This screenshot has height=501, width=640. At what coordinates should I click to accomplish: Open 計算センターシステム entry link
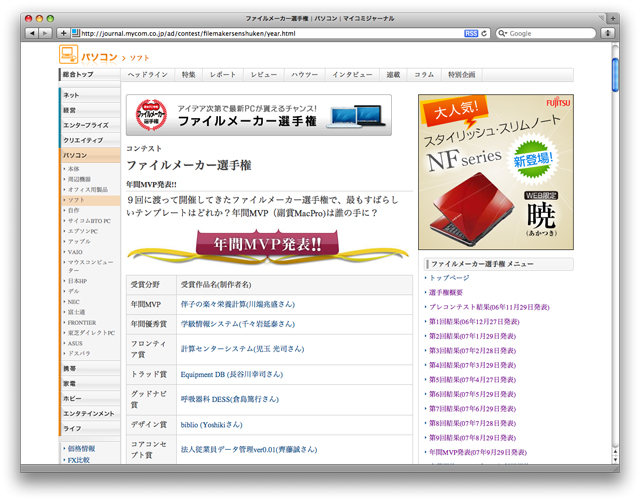(x=242, y=349)
